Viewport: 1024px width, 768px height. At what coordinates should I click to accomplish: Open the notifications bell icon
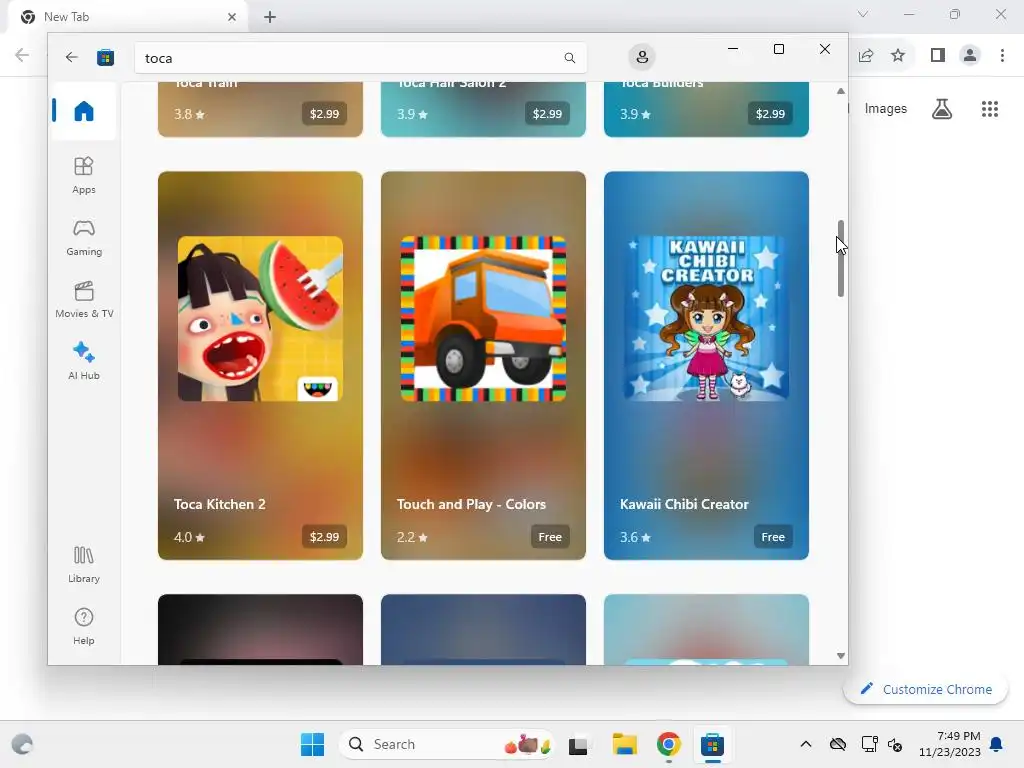point(997,744)
